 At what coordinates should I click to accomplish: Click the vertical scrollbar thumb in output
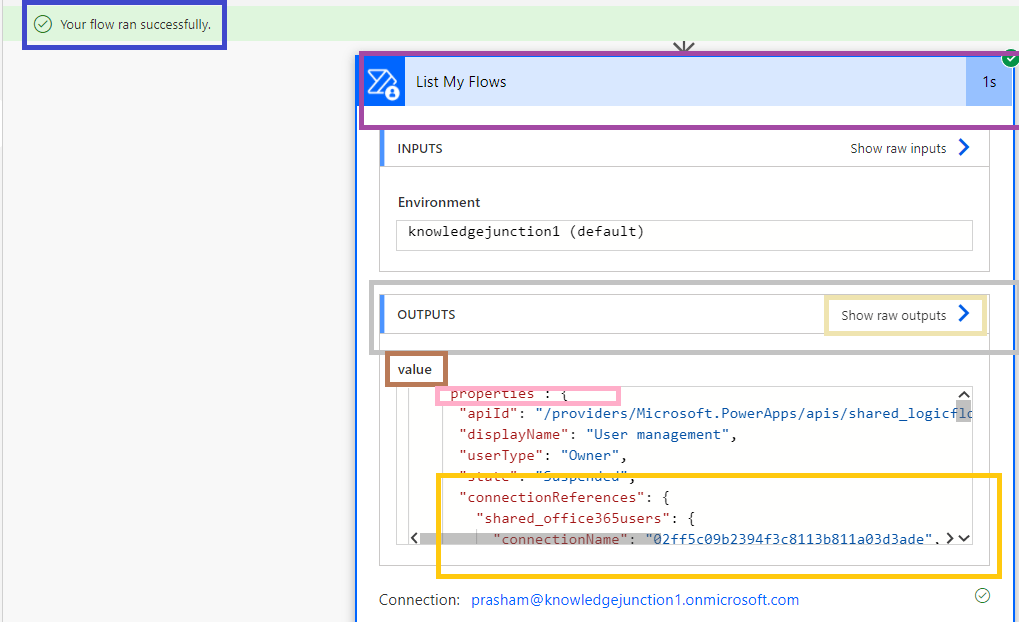coord(964,411)
